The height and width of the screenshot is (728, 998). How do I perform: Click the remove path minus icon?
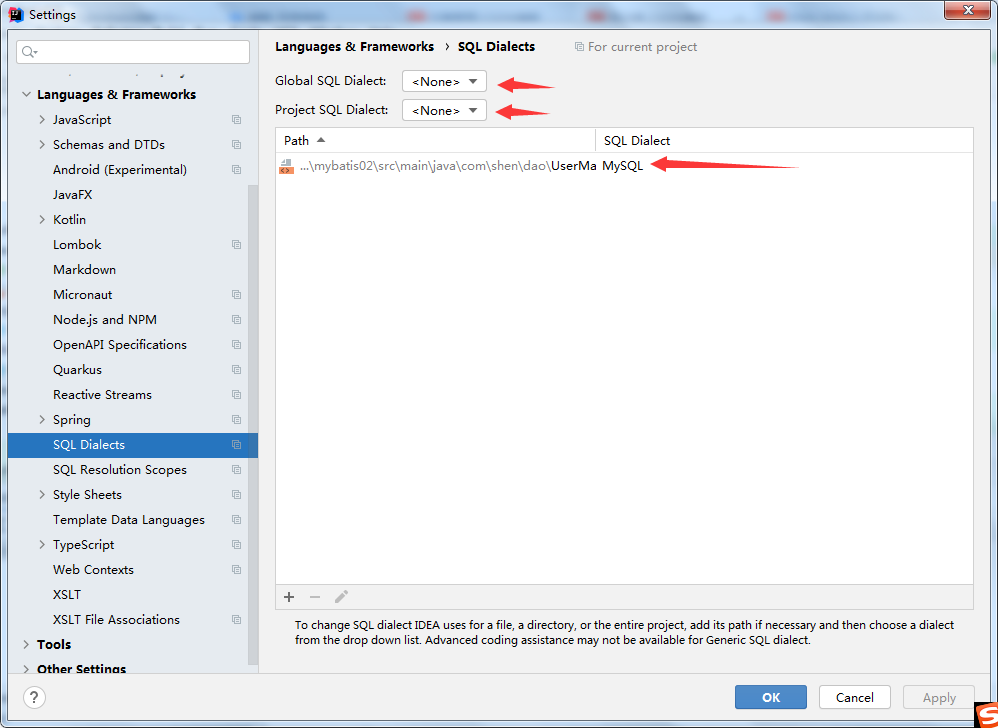click(315, 597)
